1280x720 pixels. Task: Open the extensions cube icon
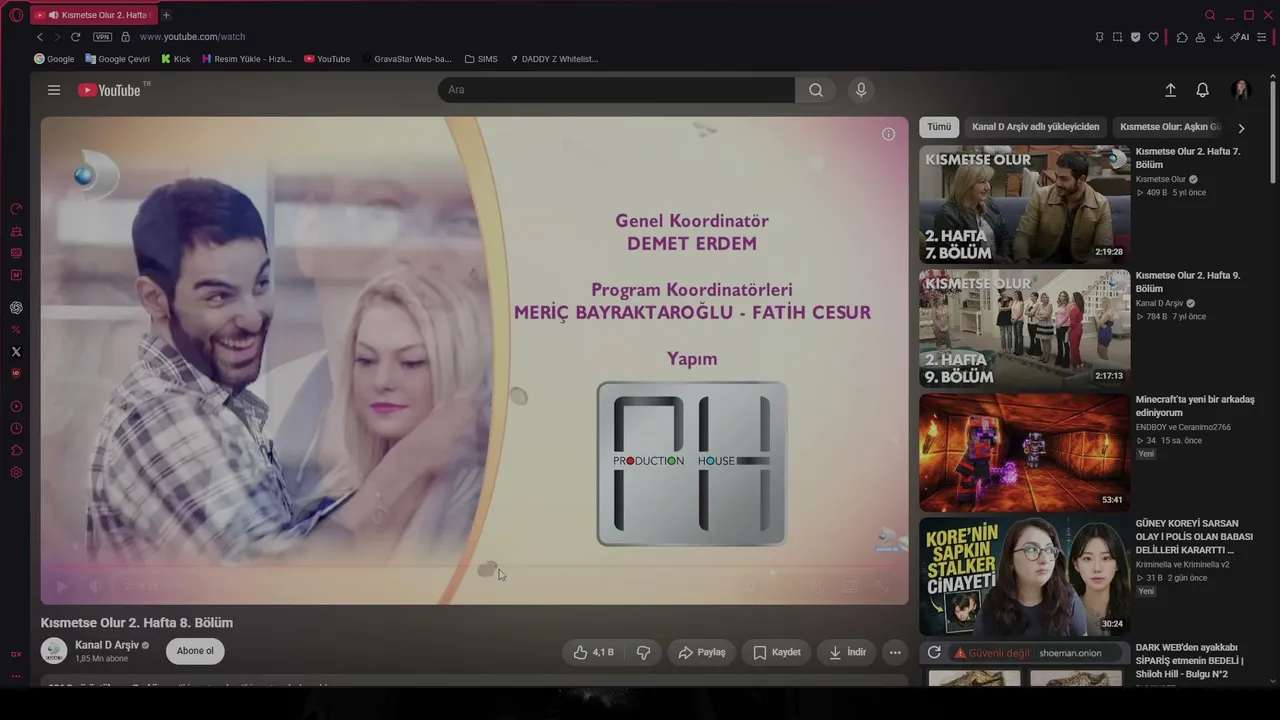click(1182, 37)
